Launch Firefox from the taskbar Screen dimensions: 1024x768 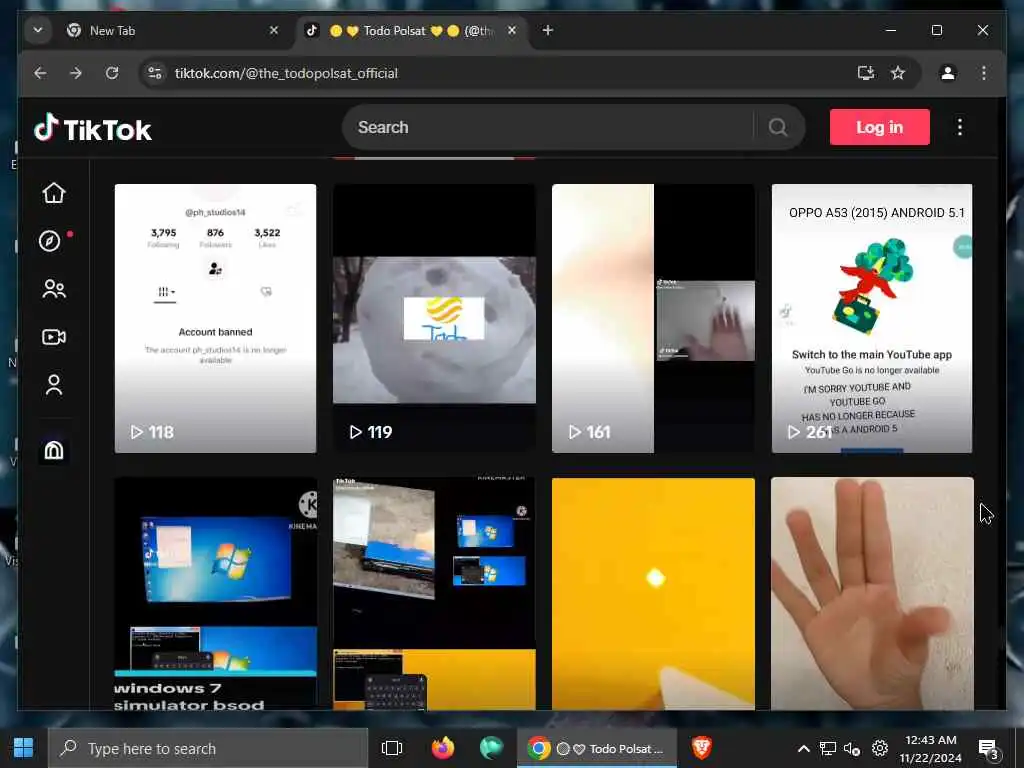pos(443,748)
